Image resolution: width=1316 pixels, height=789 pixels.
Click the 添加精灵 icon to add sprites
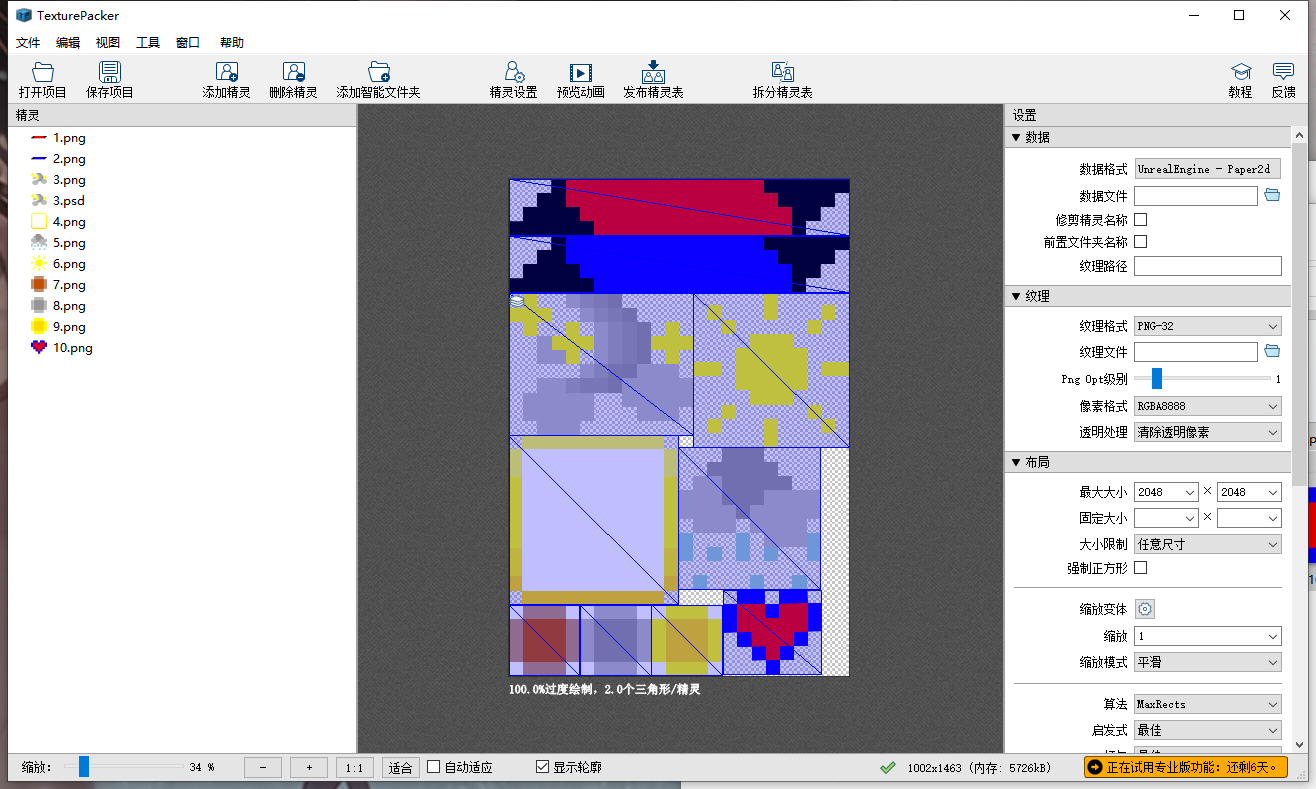226,78
